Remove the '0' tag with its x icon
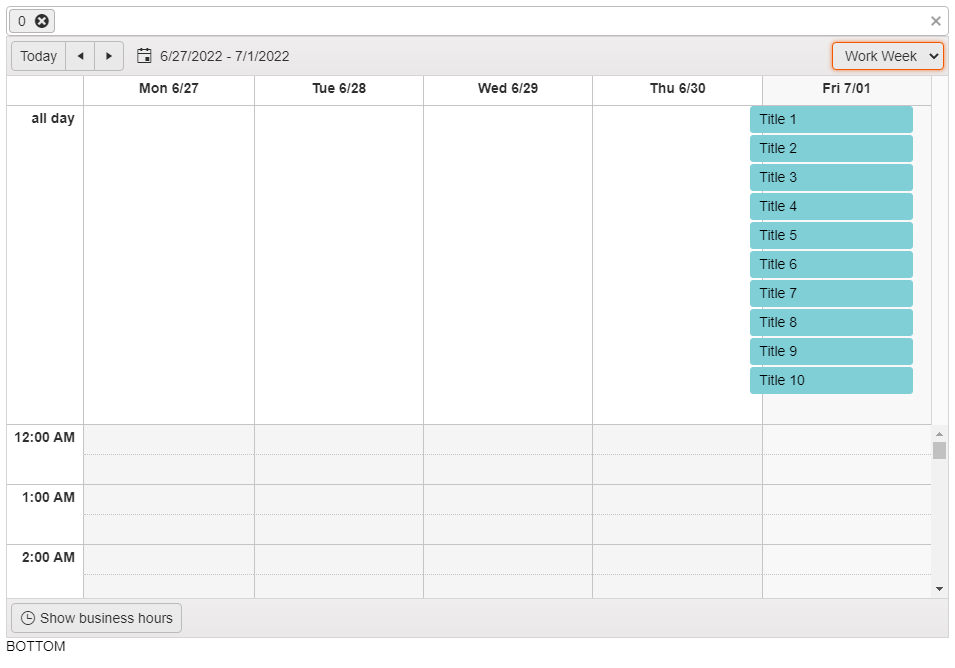This screenshot has width=955, height=668. (41, 21)
